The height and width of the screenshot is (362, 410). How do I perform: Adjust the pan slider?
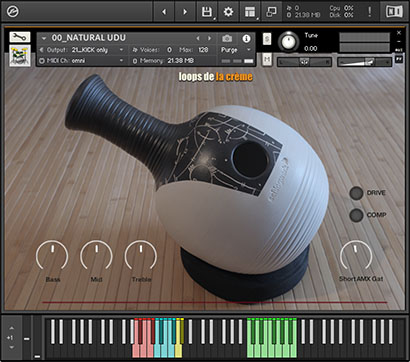point(304,62)
